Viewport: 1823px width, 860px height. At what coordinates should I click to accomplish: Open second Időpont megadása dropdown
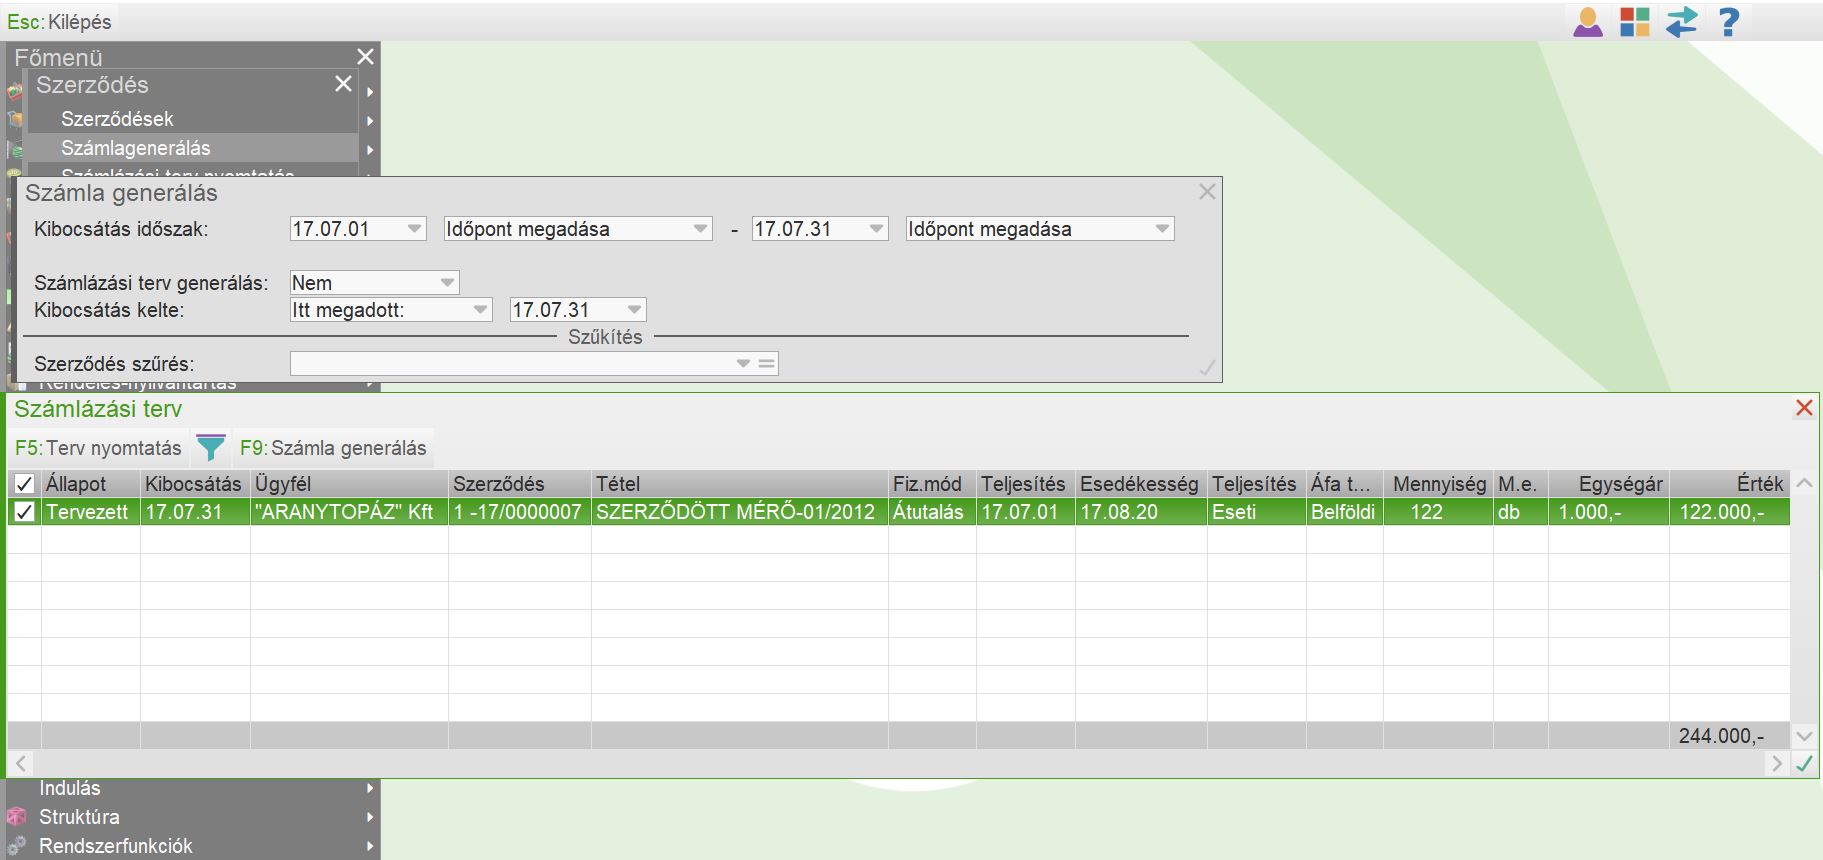point(1162,229)
